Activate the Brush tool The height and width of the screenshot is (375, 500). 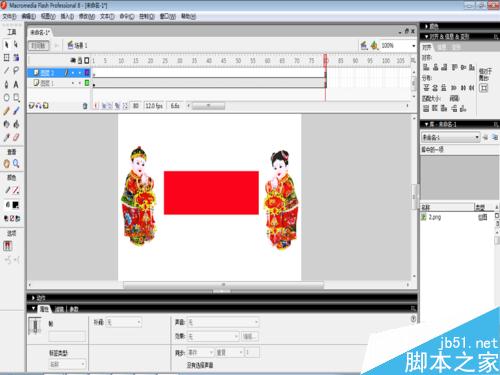(x=16, y=111)
